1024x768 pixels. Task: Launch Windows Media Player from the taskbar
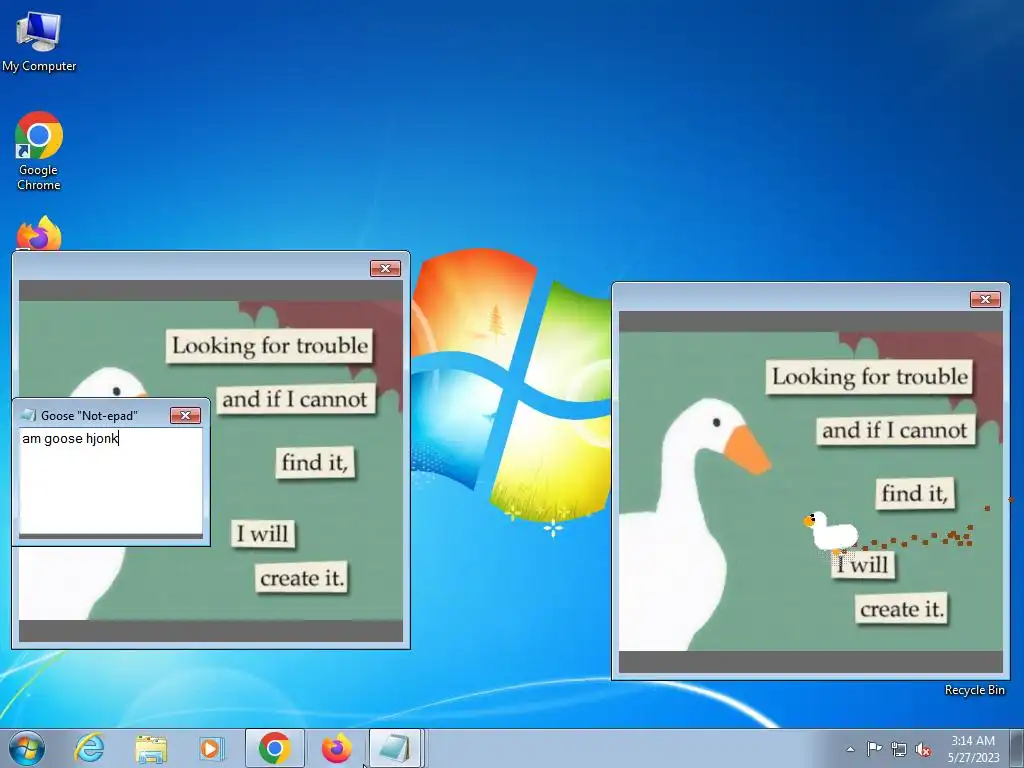click(x=212, y=748)
